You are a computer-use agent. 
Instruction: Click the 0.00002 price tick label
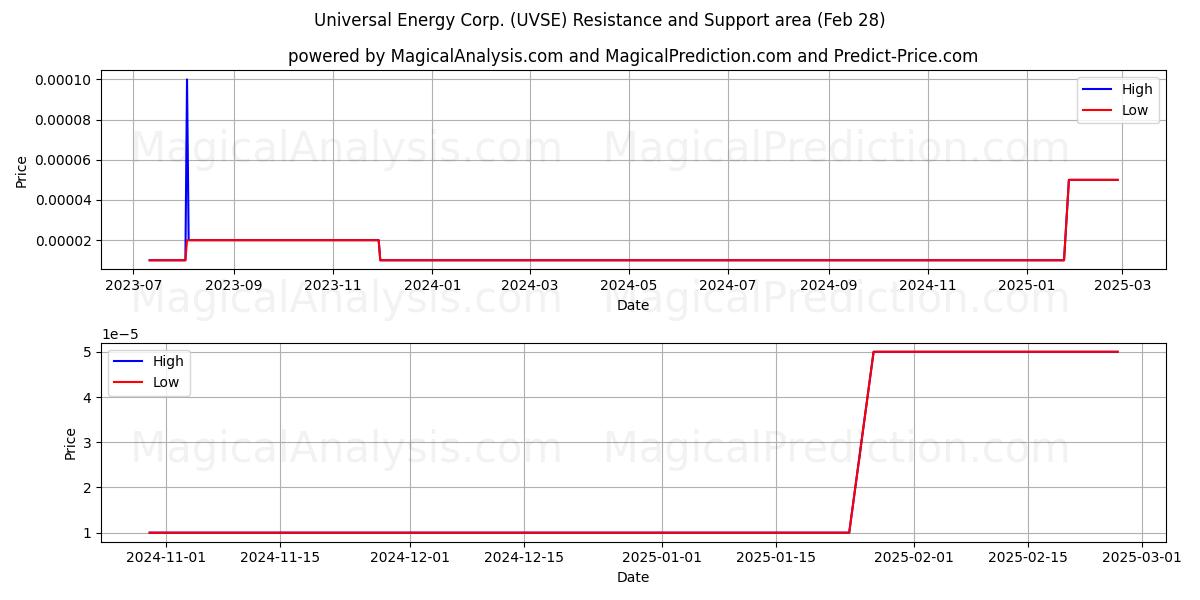(x=62, y=240)
